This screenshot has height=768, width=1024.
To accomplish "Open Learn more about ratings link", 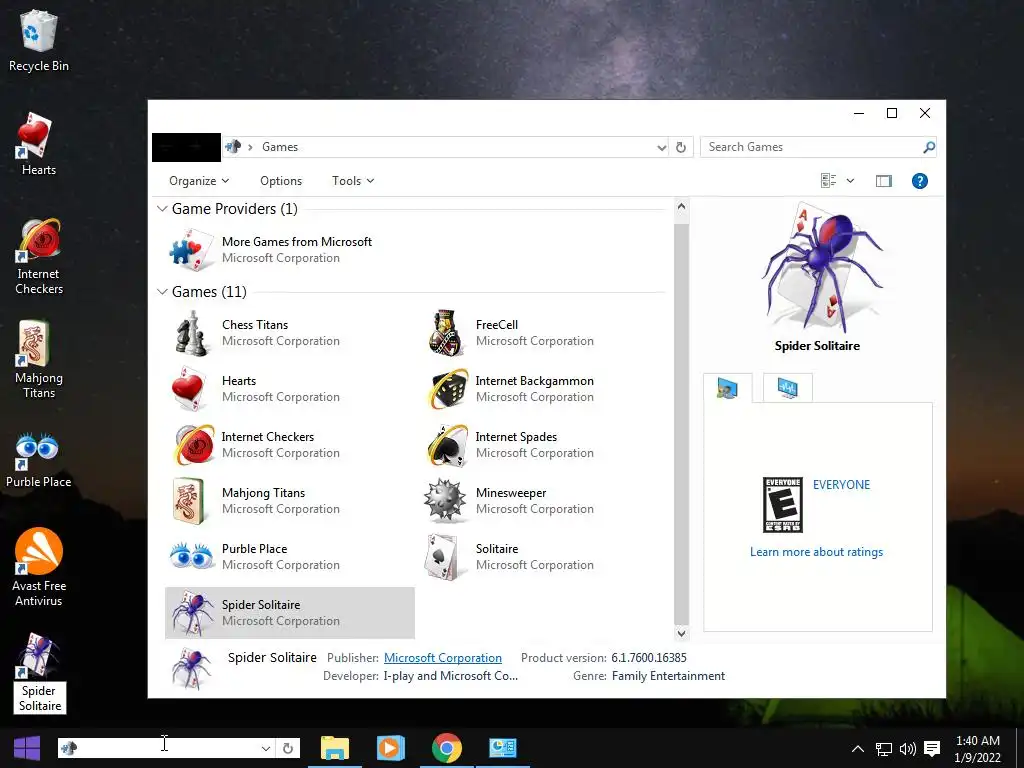I will pyautogui.click(x=816, y=552).
